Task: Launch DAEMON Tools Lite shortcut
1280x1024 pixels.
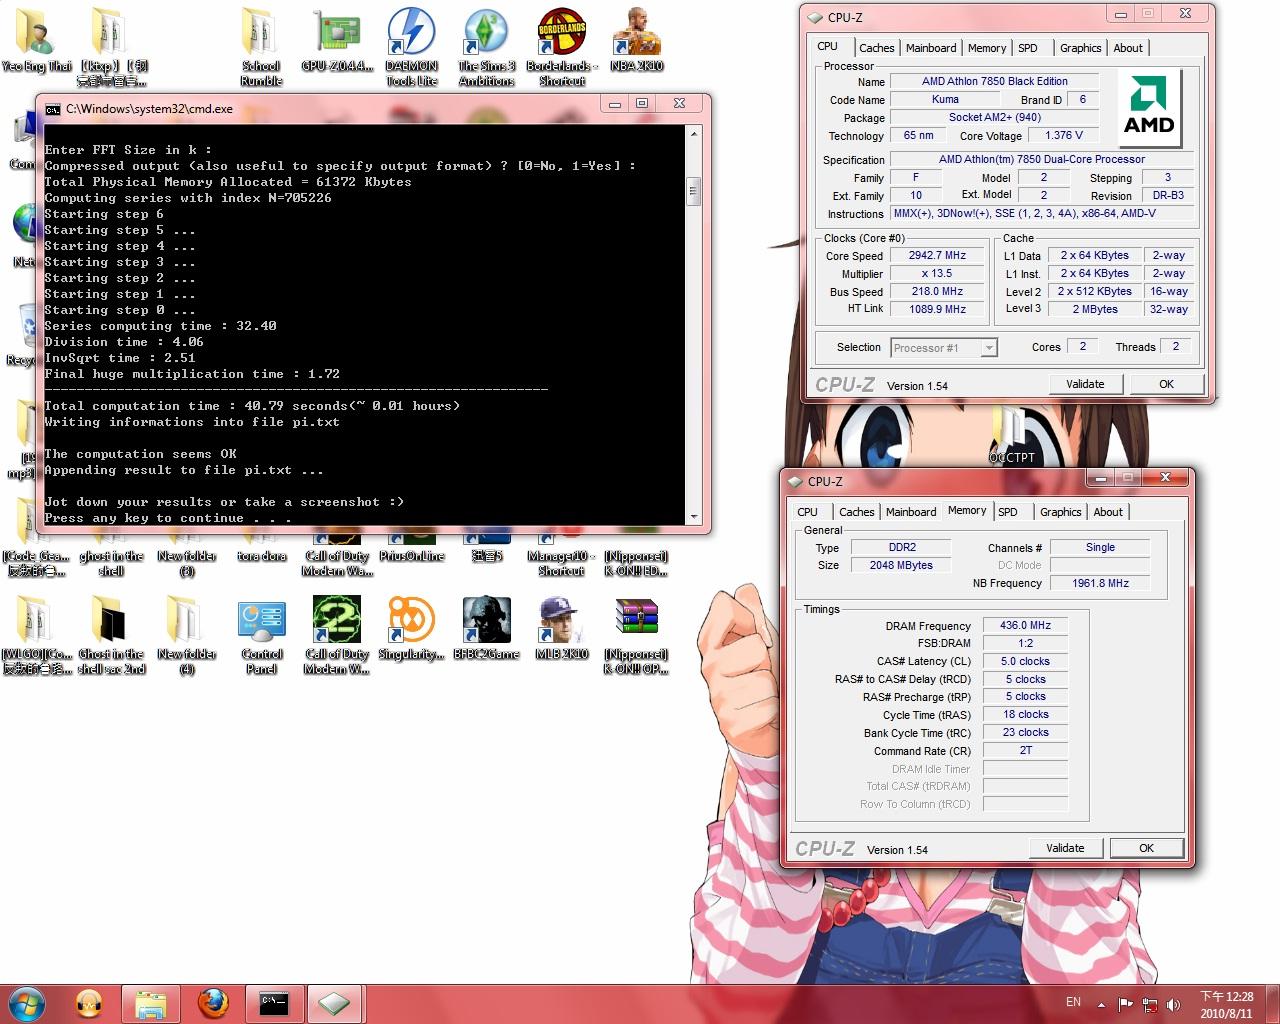Action: tap(412, 47)
